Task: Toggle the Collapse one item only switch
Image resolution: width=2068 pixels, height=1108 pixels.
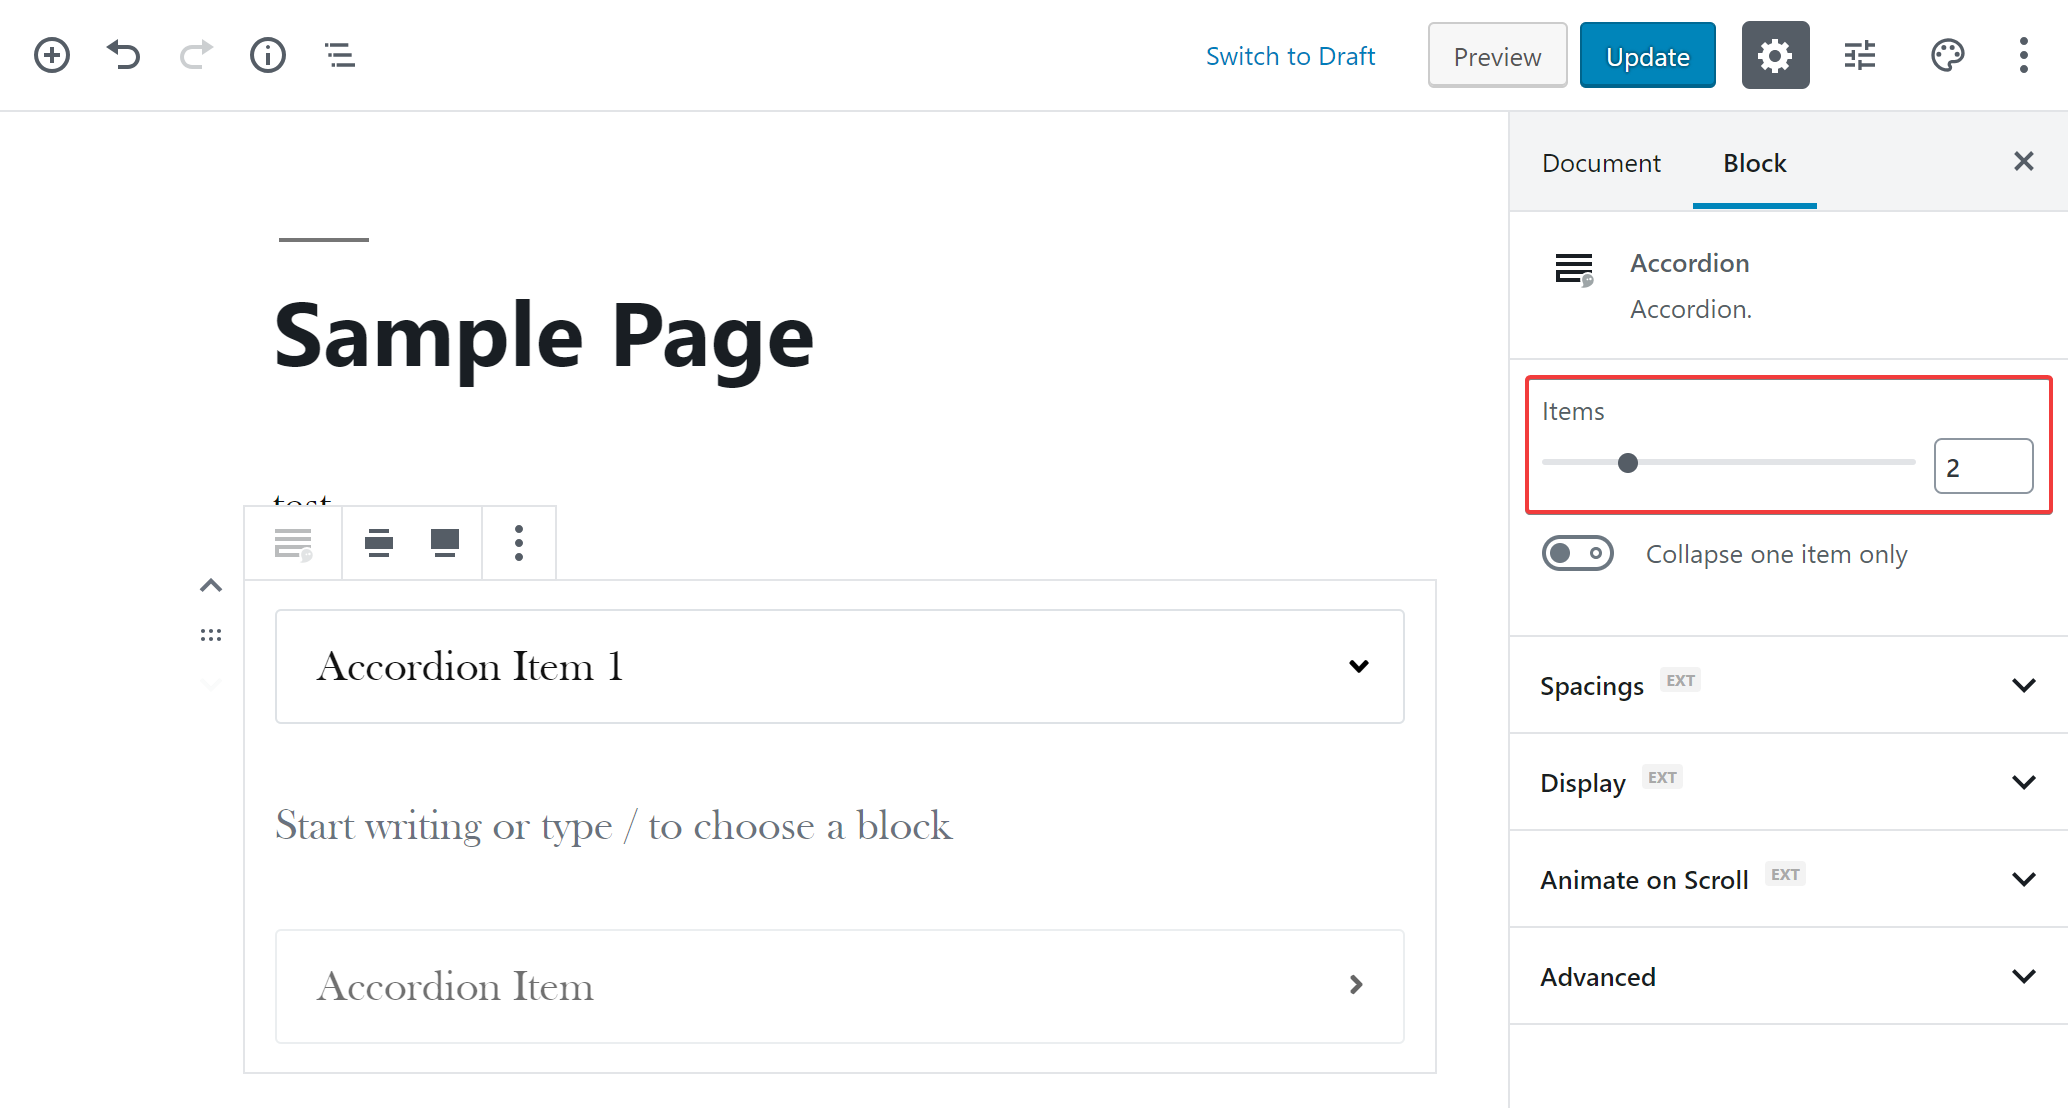Action: [x=1576, y=554]
